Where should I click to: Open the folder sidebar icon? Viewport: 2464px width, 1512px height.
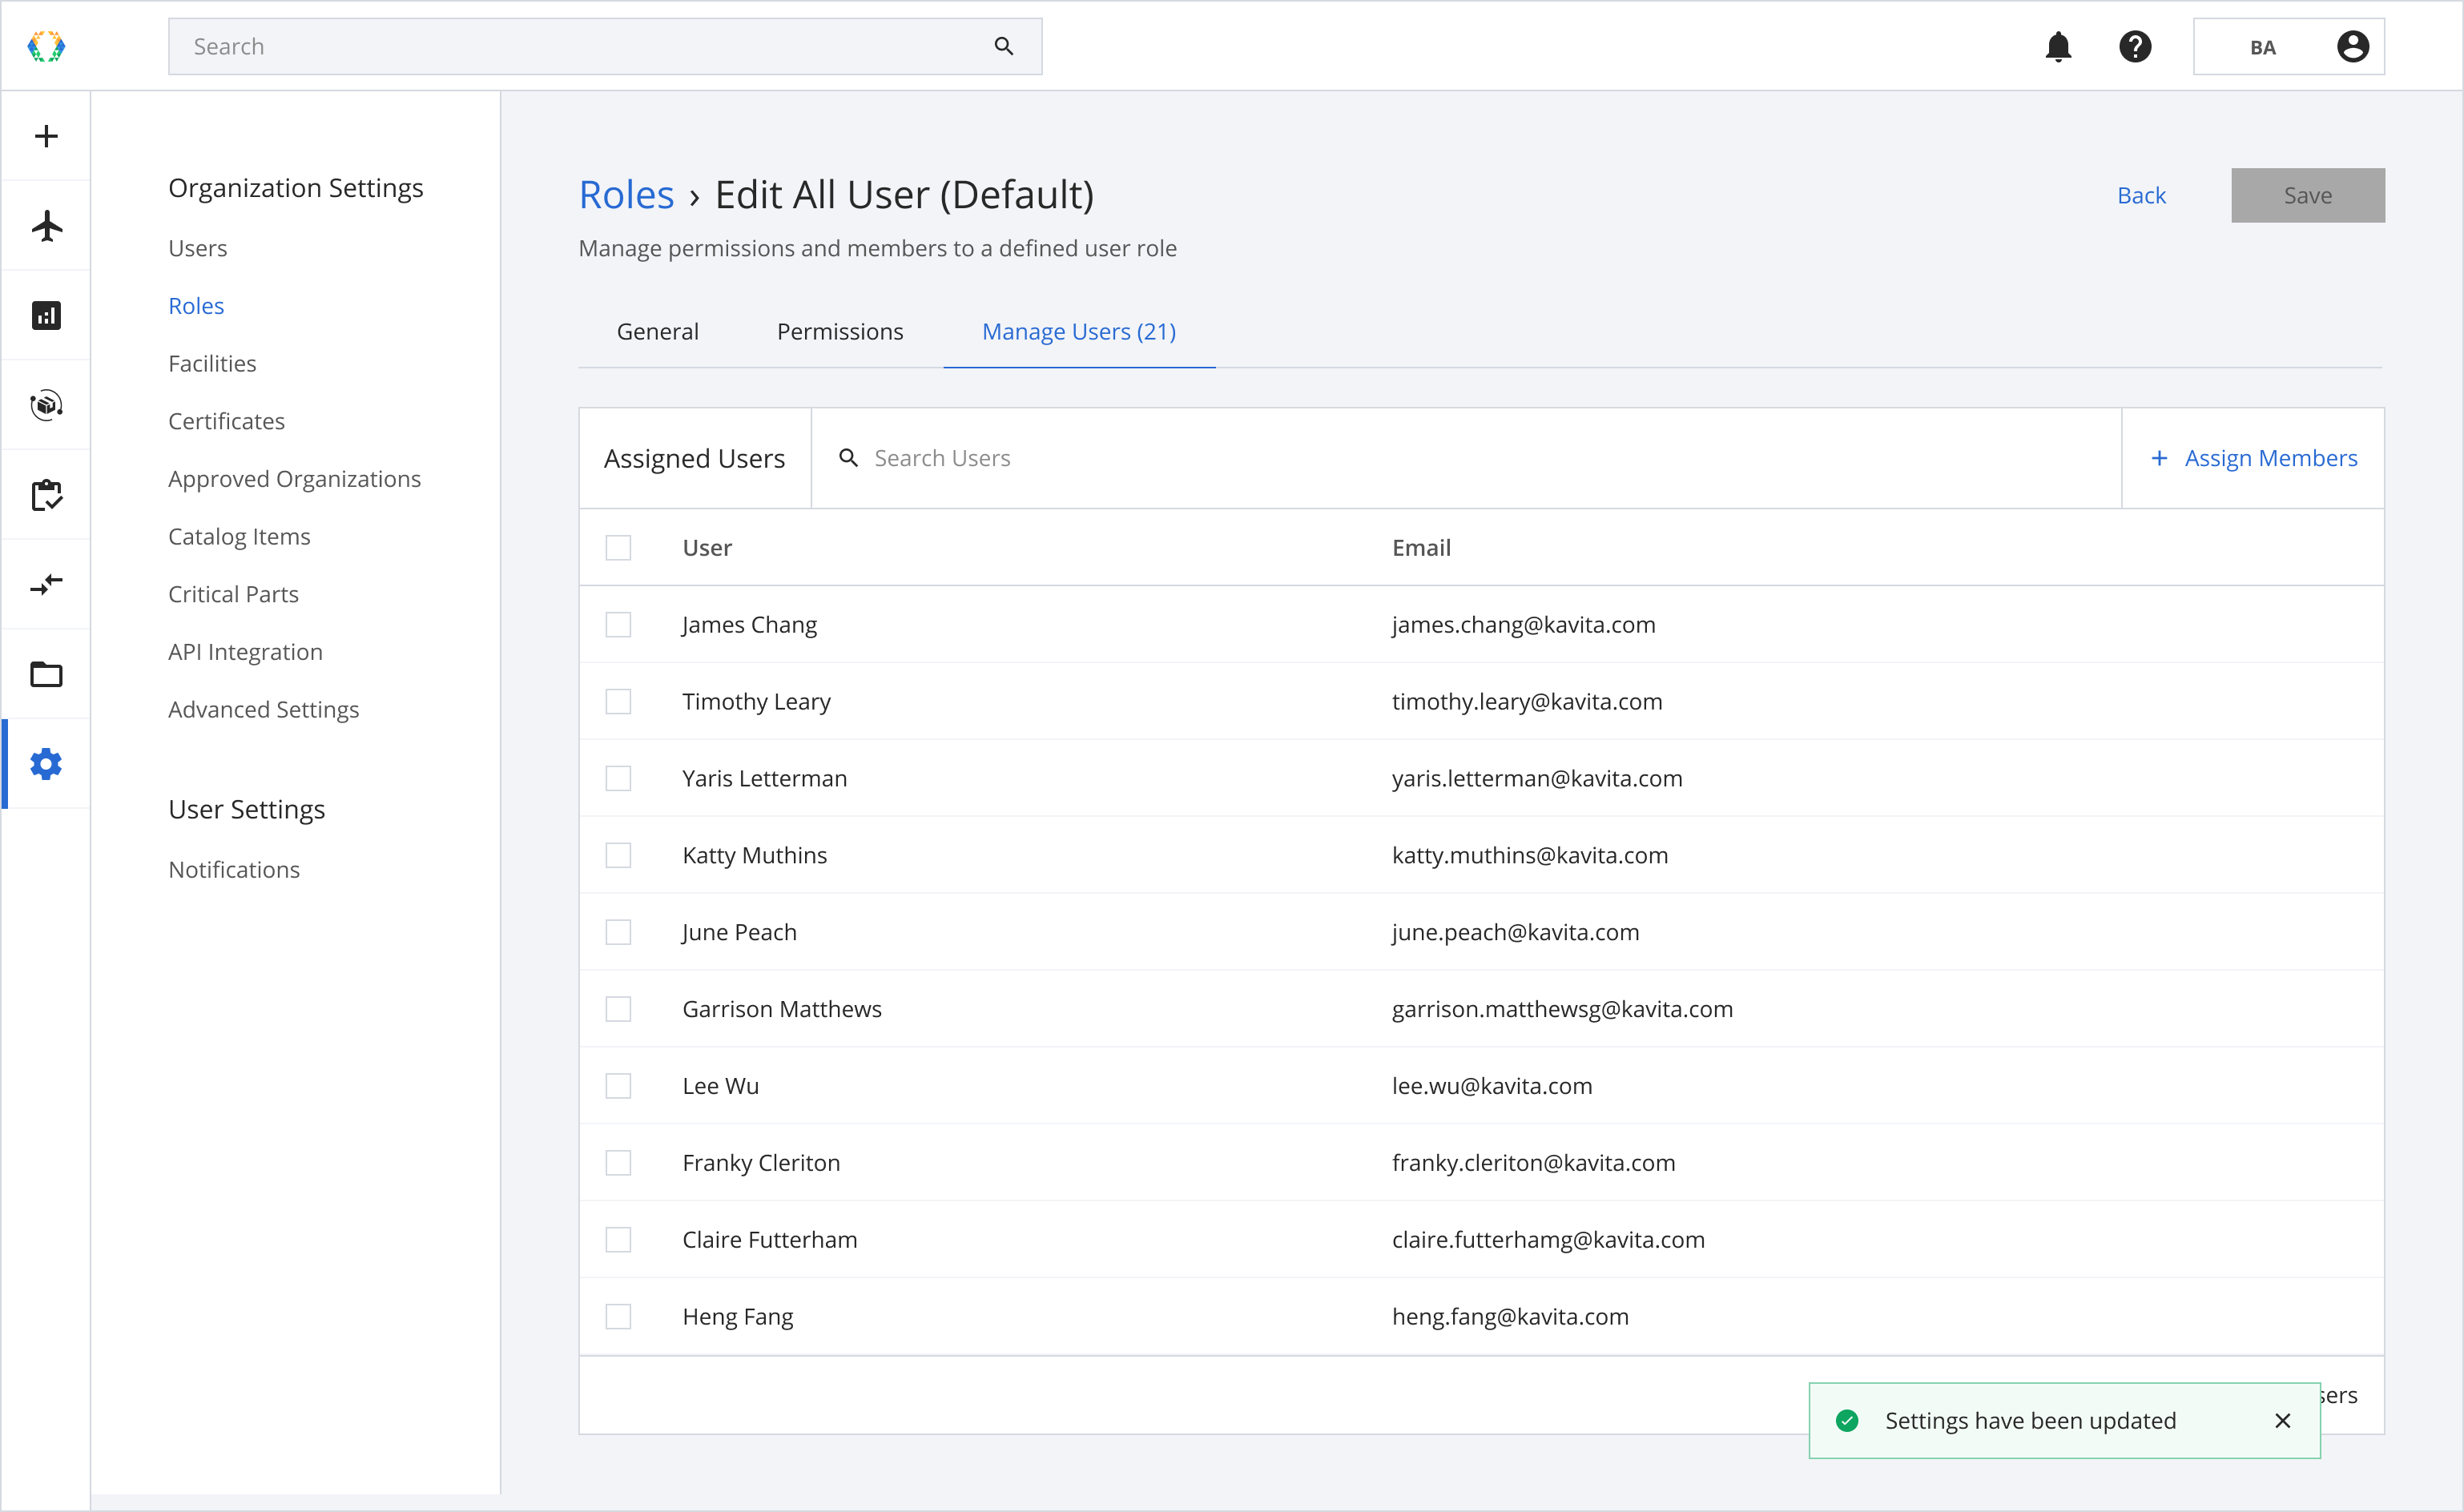(46, 674)
